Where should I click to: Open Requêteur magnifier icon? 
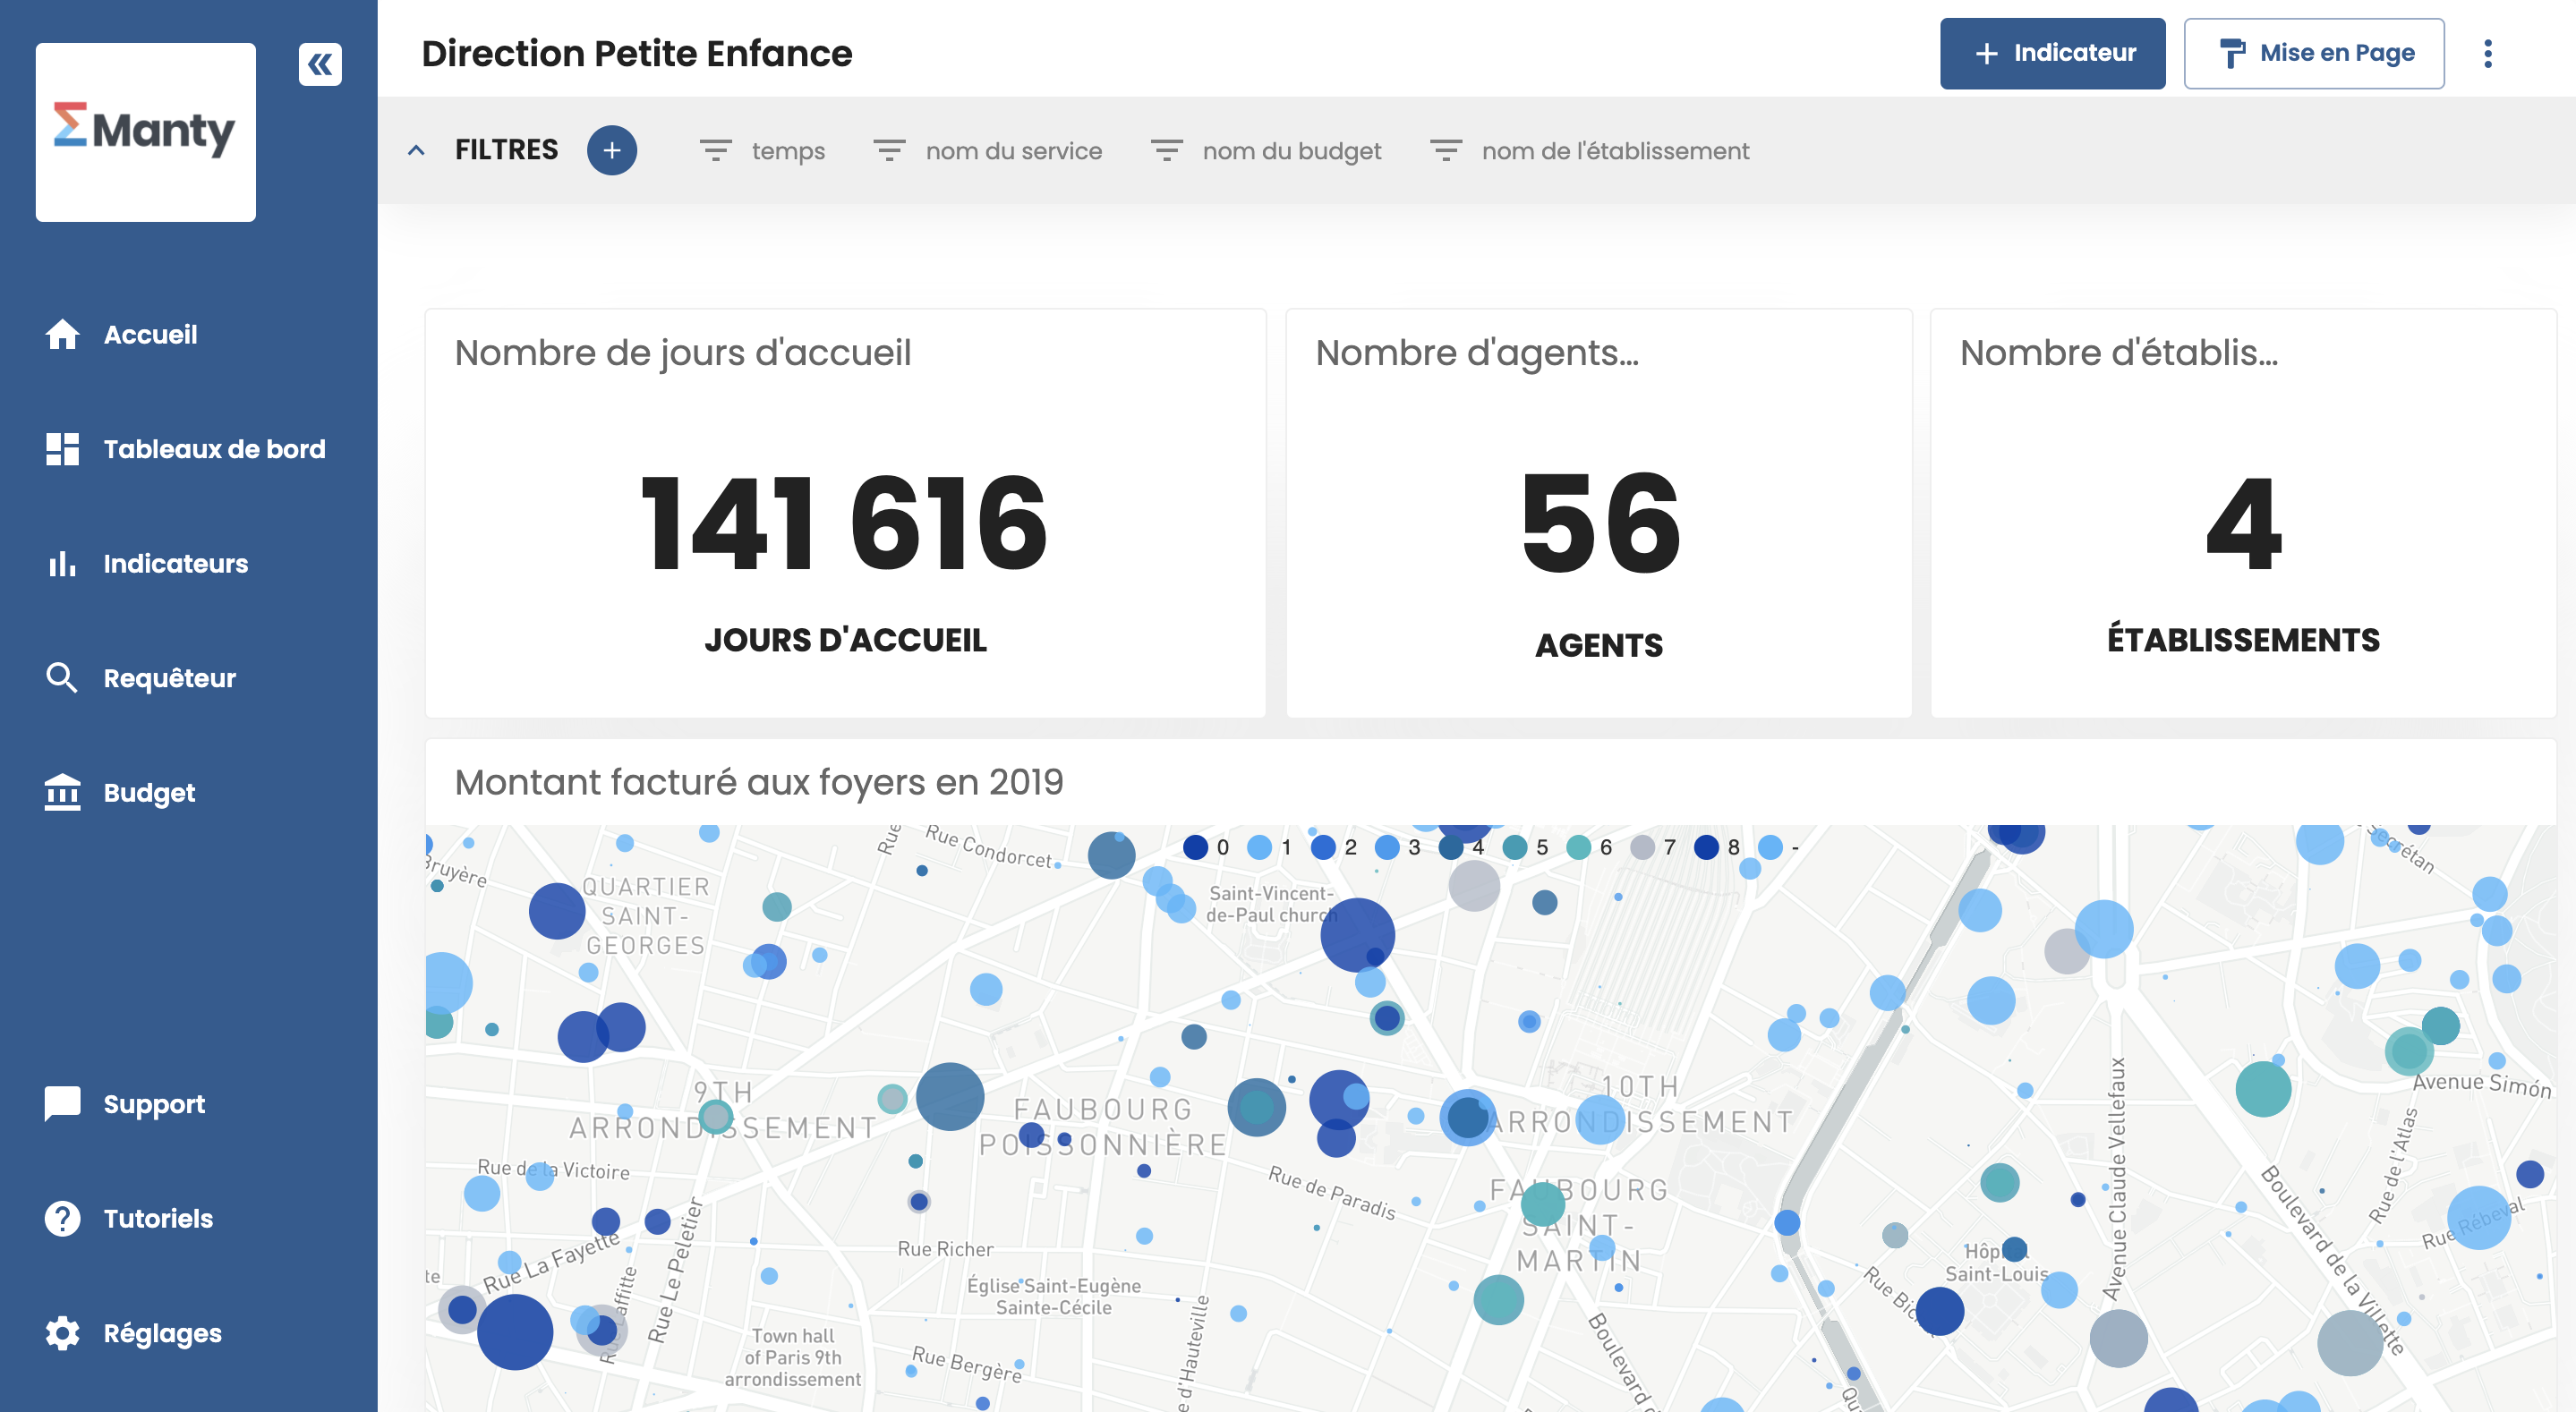coord(62,678)
